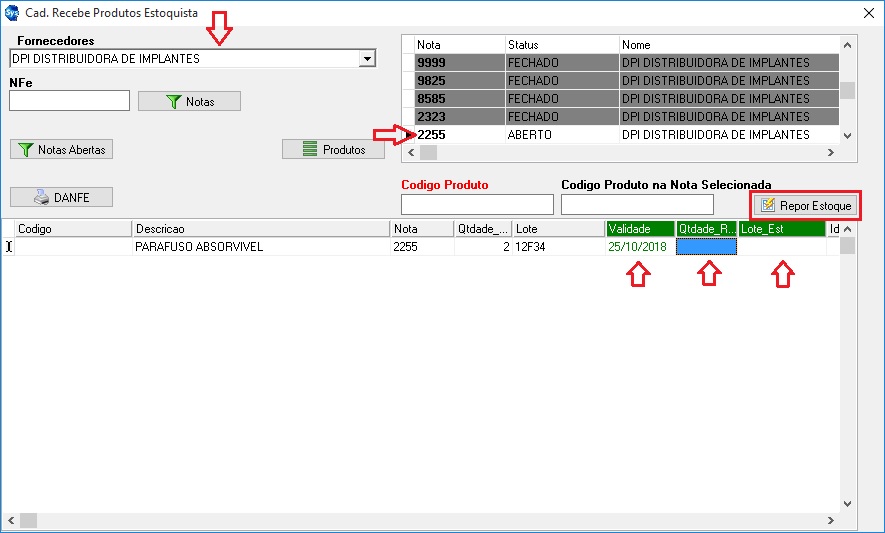Click the Sys application icon in title bar

[12, 12]
